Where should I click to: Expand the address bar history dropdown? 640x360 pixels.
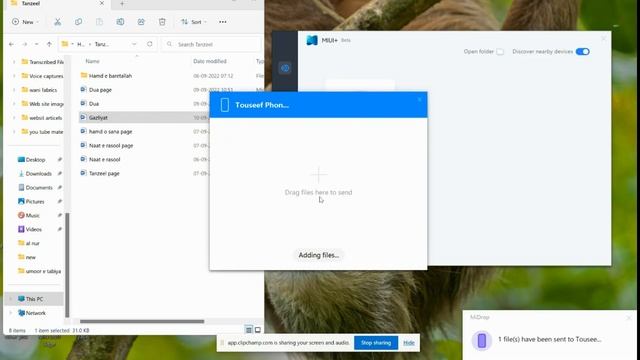pyautogui.click(x=134, y=44)
